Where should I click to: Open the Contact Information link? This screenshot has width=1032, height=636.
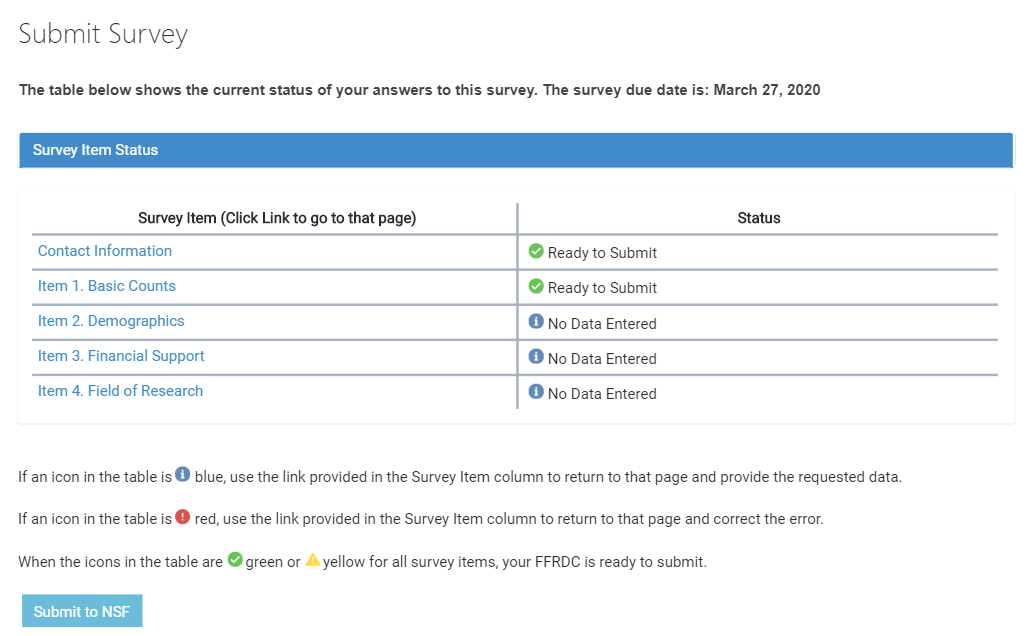105,251
